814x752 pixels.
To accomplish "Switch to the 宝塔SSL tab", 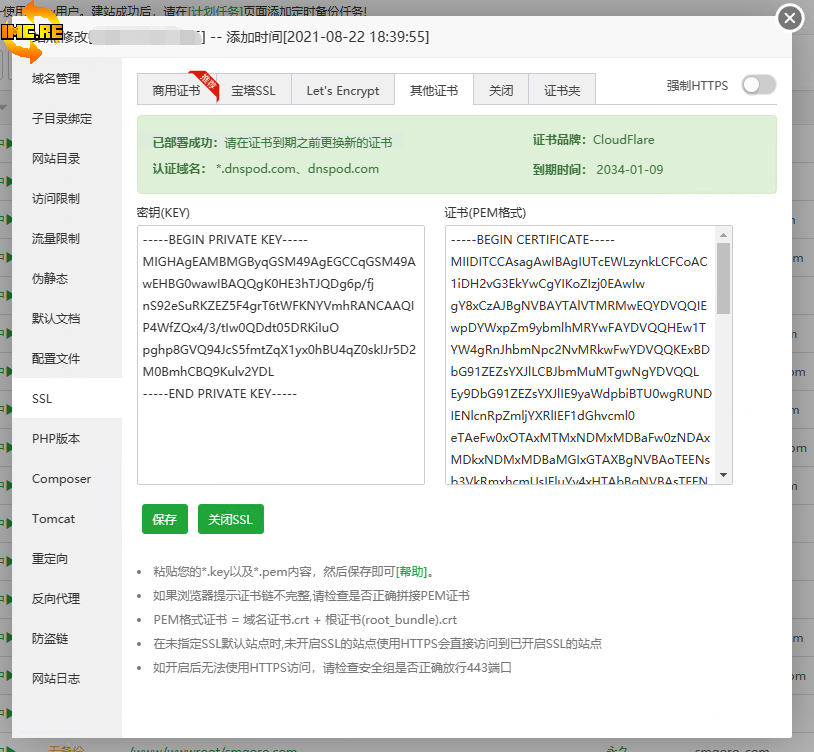I will [252, 91].
